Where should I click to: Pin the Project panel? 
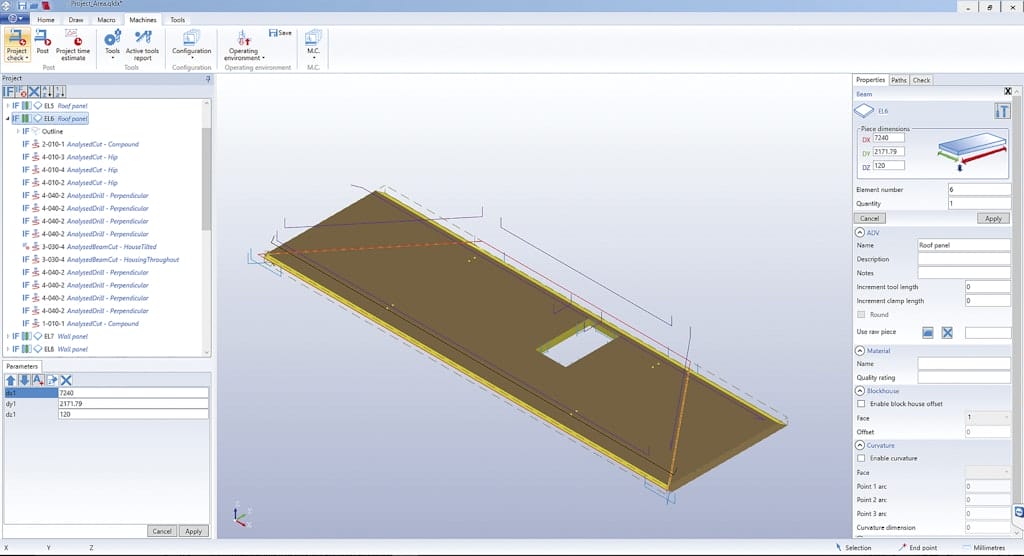coord(207,78)
